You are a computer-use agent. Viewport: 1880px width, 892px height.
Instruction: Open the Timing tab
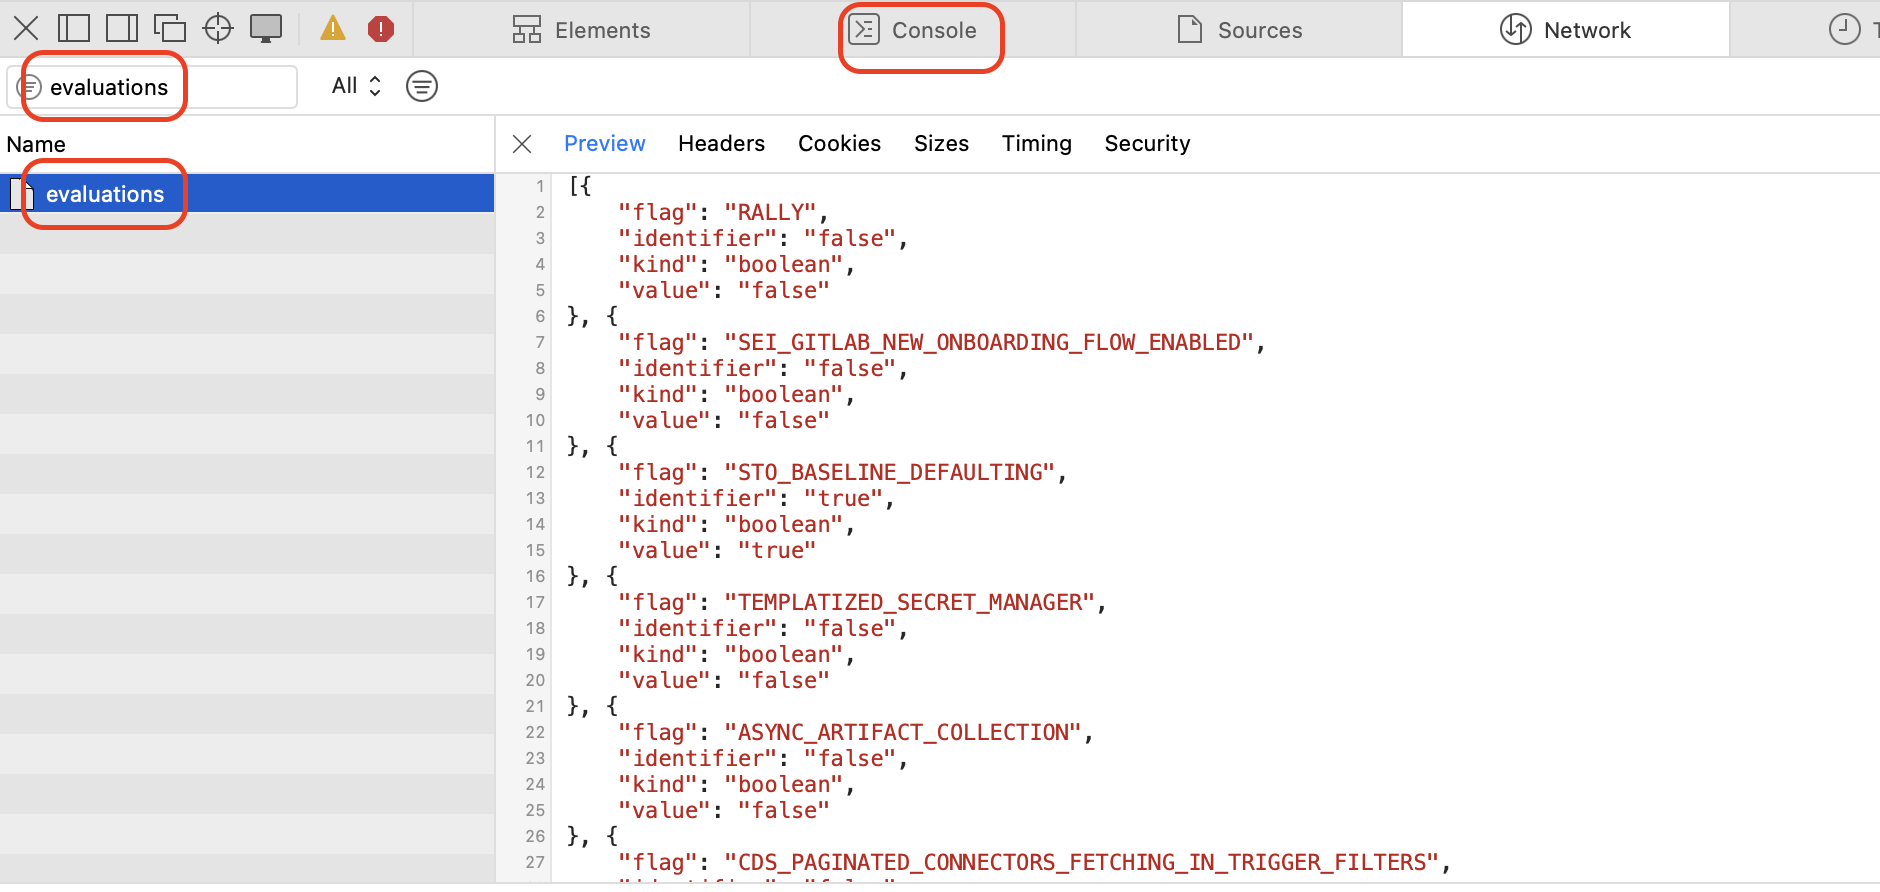click(1036, 144)
